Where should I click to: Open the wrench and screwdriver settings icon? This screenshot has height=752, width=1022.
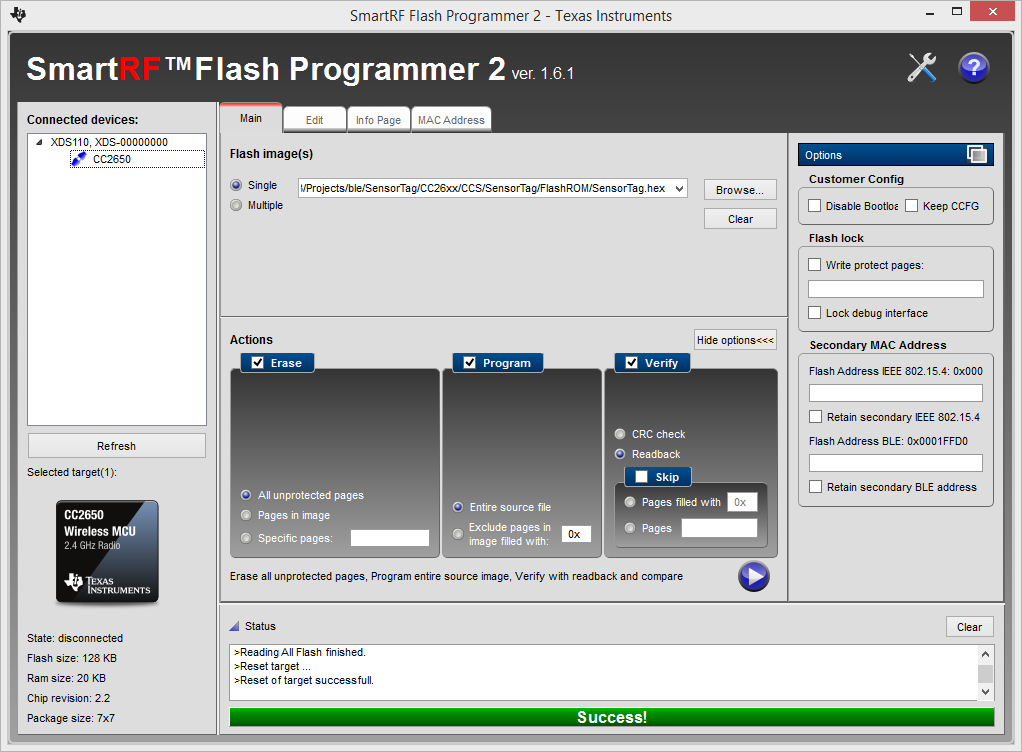pos(922,67)
